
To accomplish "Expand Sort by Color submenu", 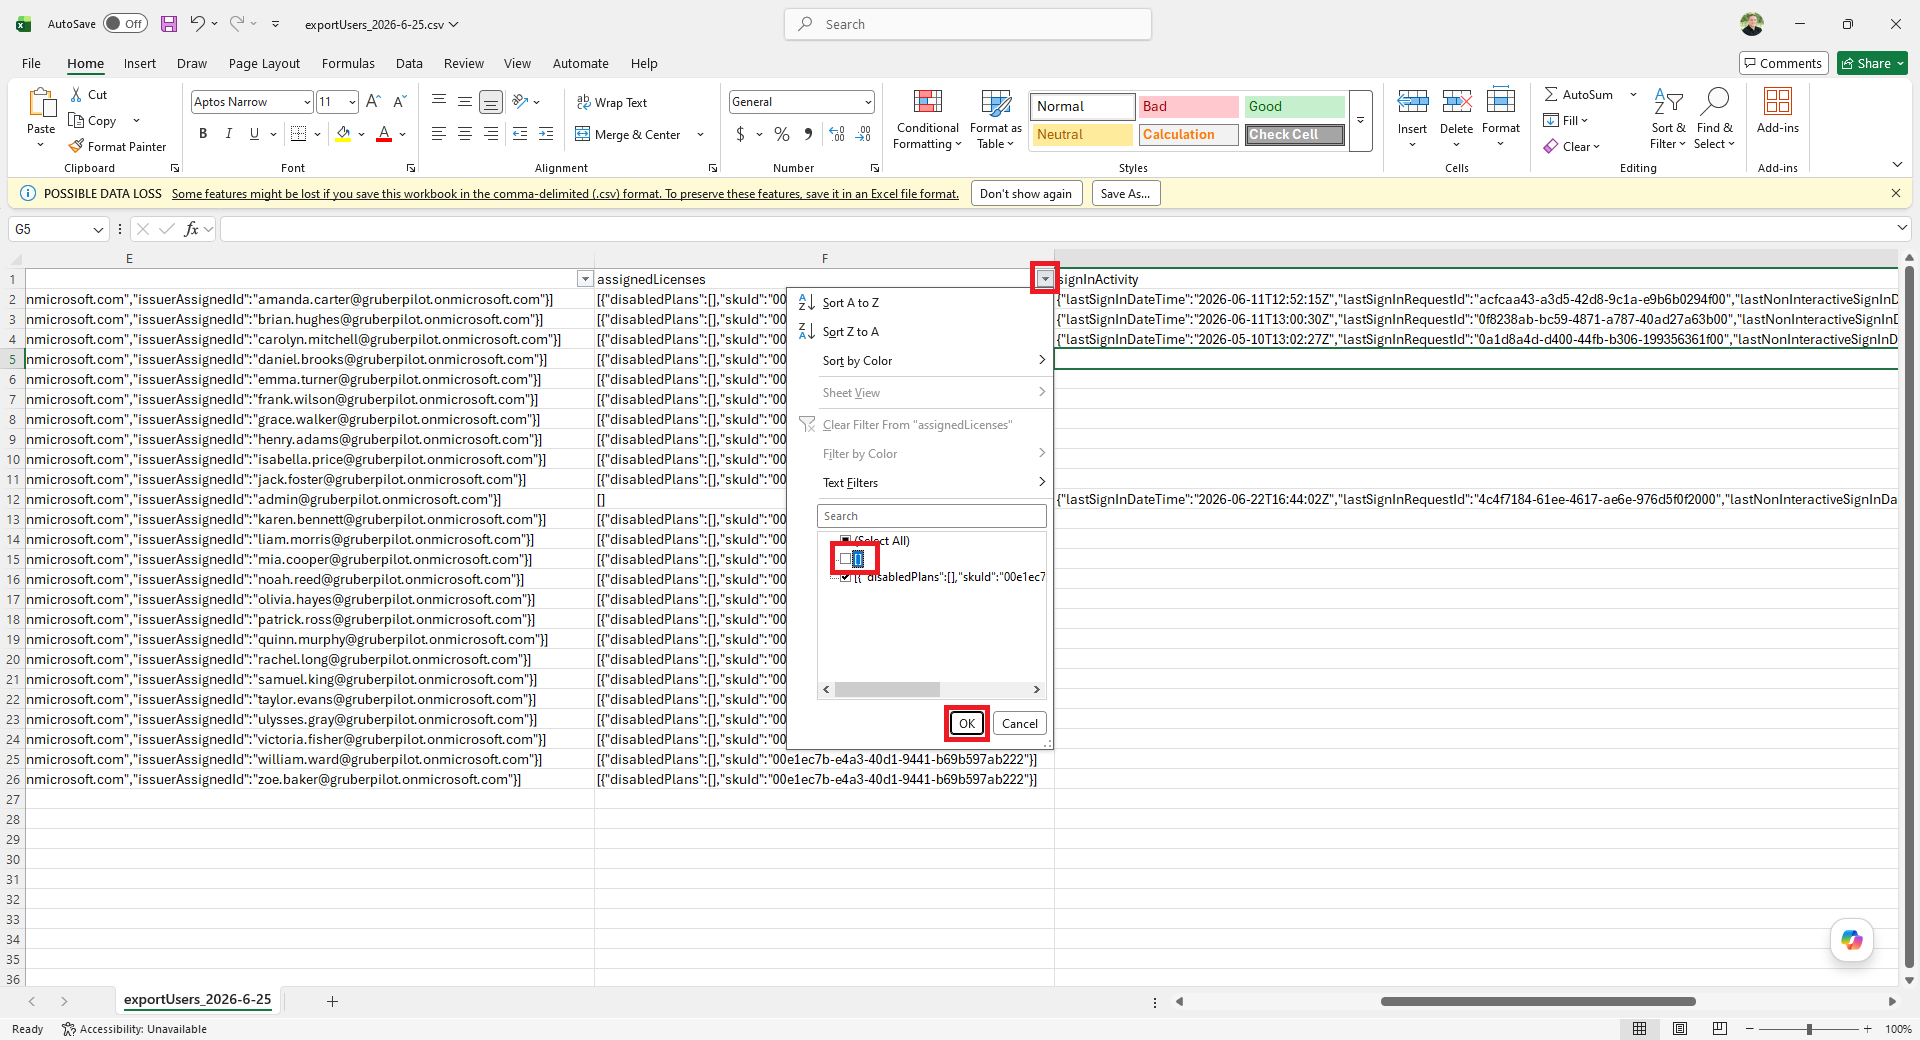I will coord(933,361).
